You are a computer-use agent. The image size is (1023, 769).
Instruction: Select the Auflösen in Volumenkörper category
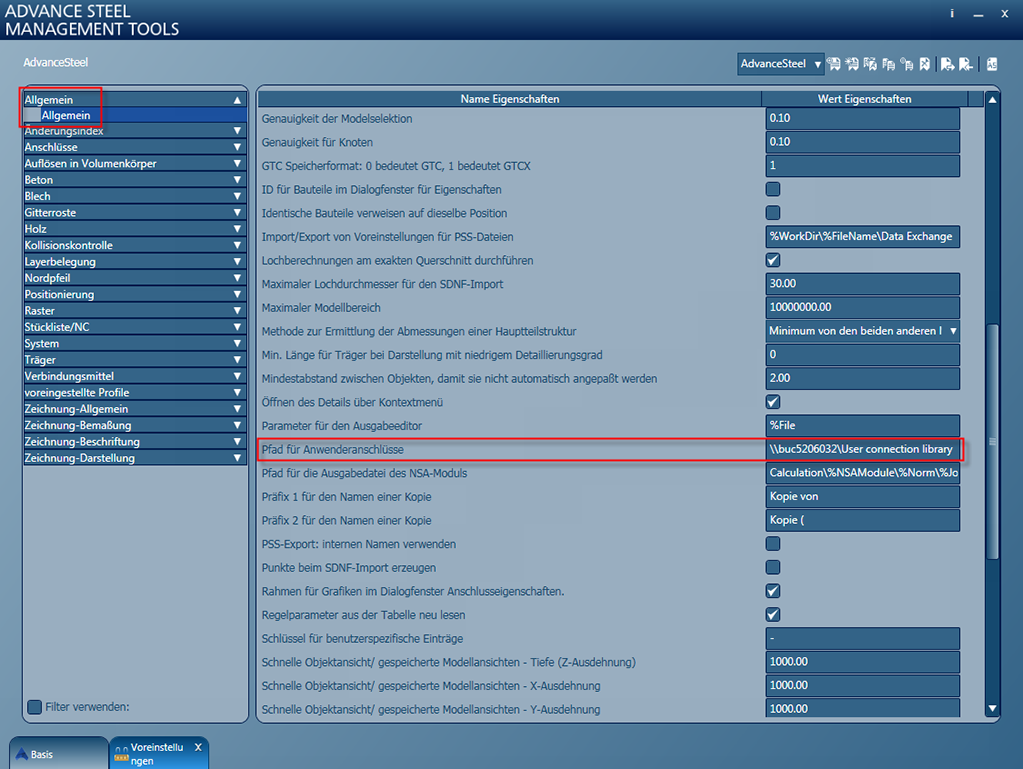coord(135,164)
